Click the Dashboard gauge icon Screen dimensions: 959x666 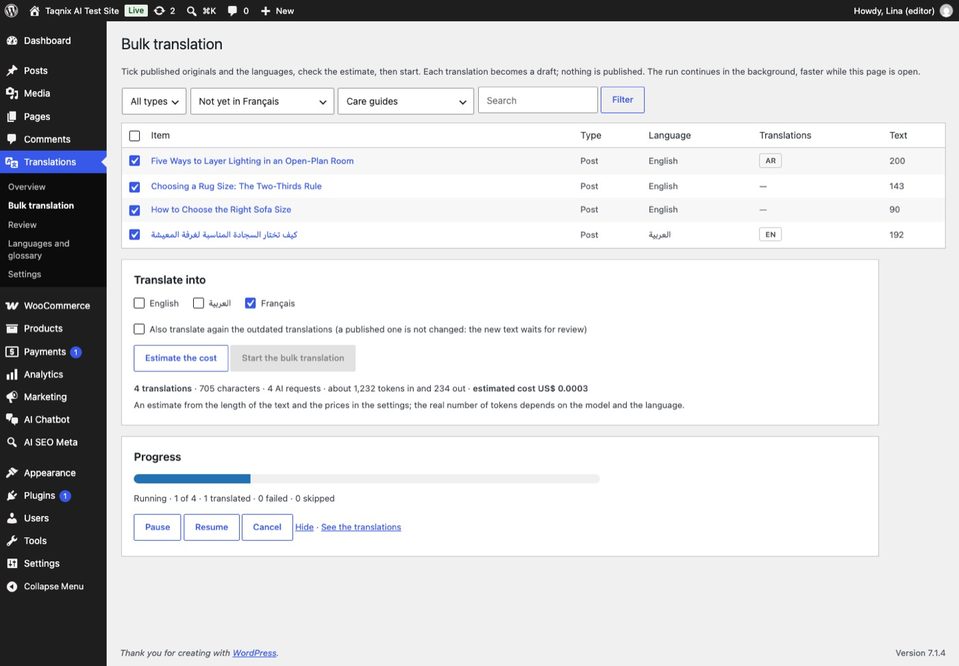12,41
